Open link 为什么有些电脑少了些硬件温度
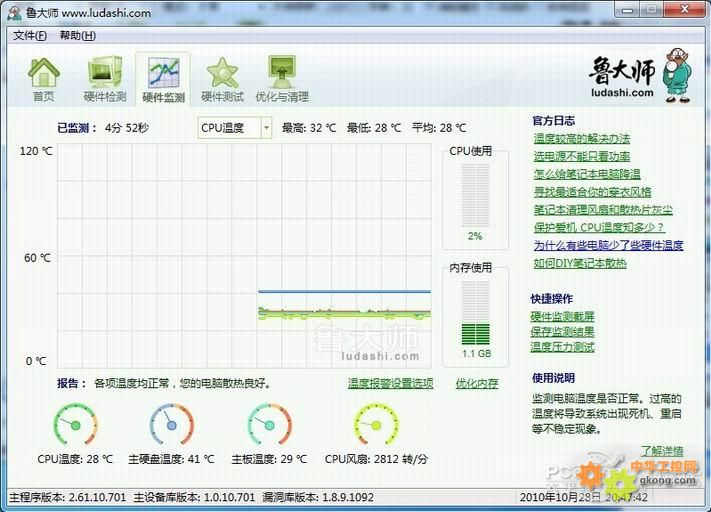The image size is (711, 512). [609, 245]
